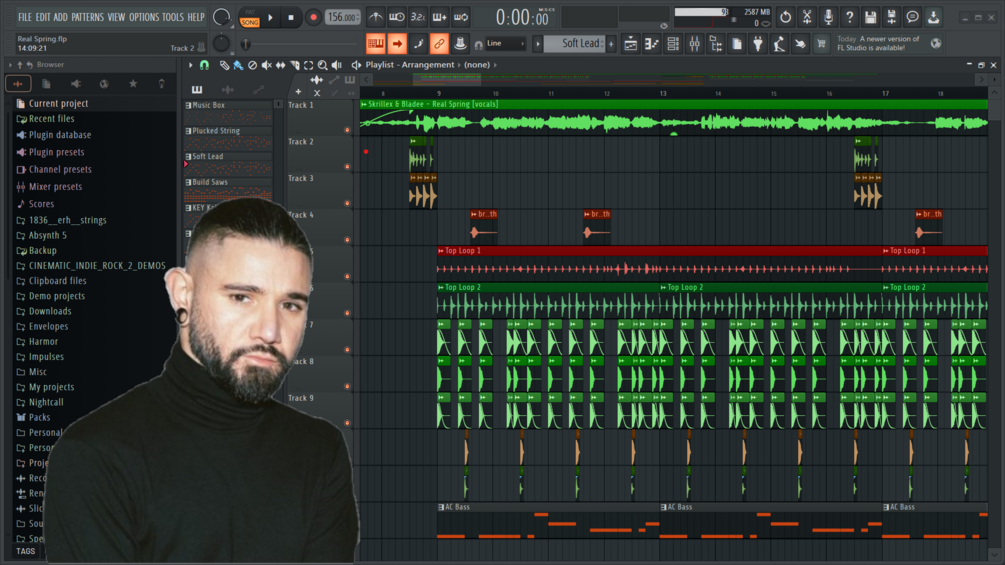Open the VIEW menu
This screenshot has height=565, width=1005.
116,17
